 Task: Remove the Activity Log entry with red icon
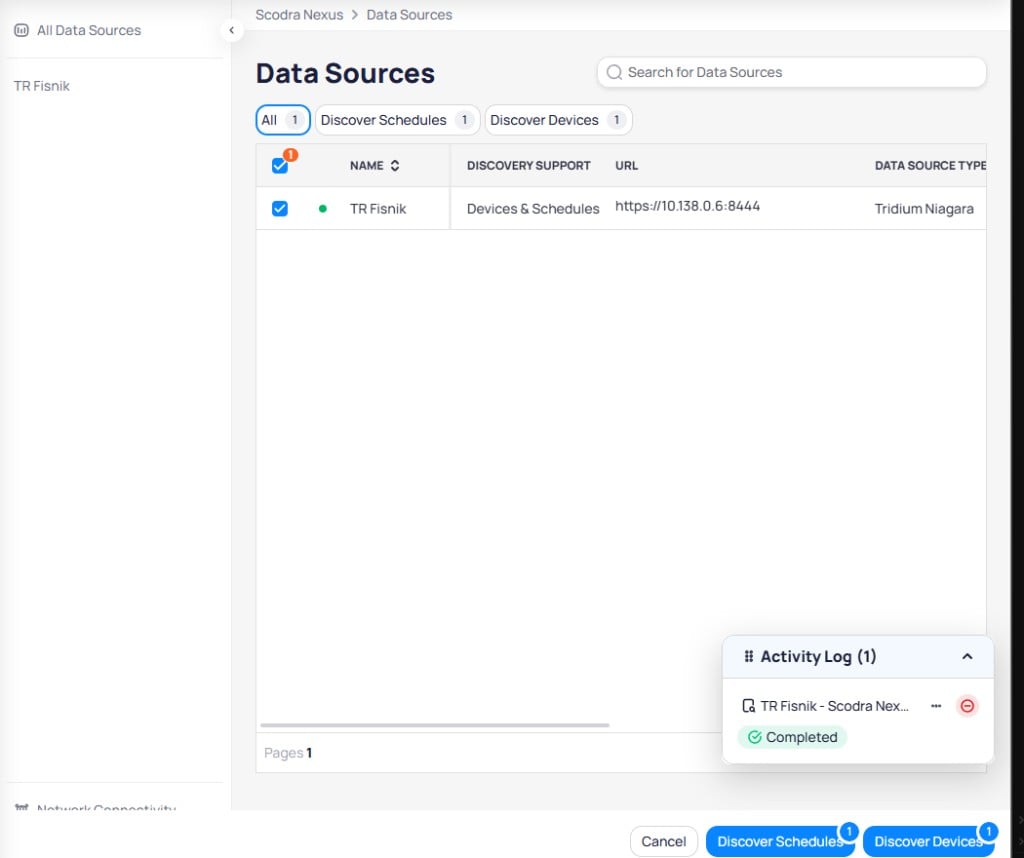[967, 706]
